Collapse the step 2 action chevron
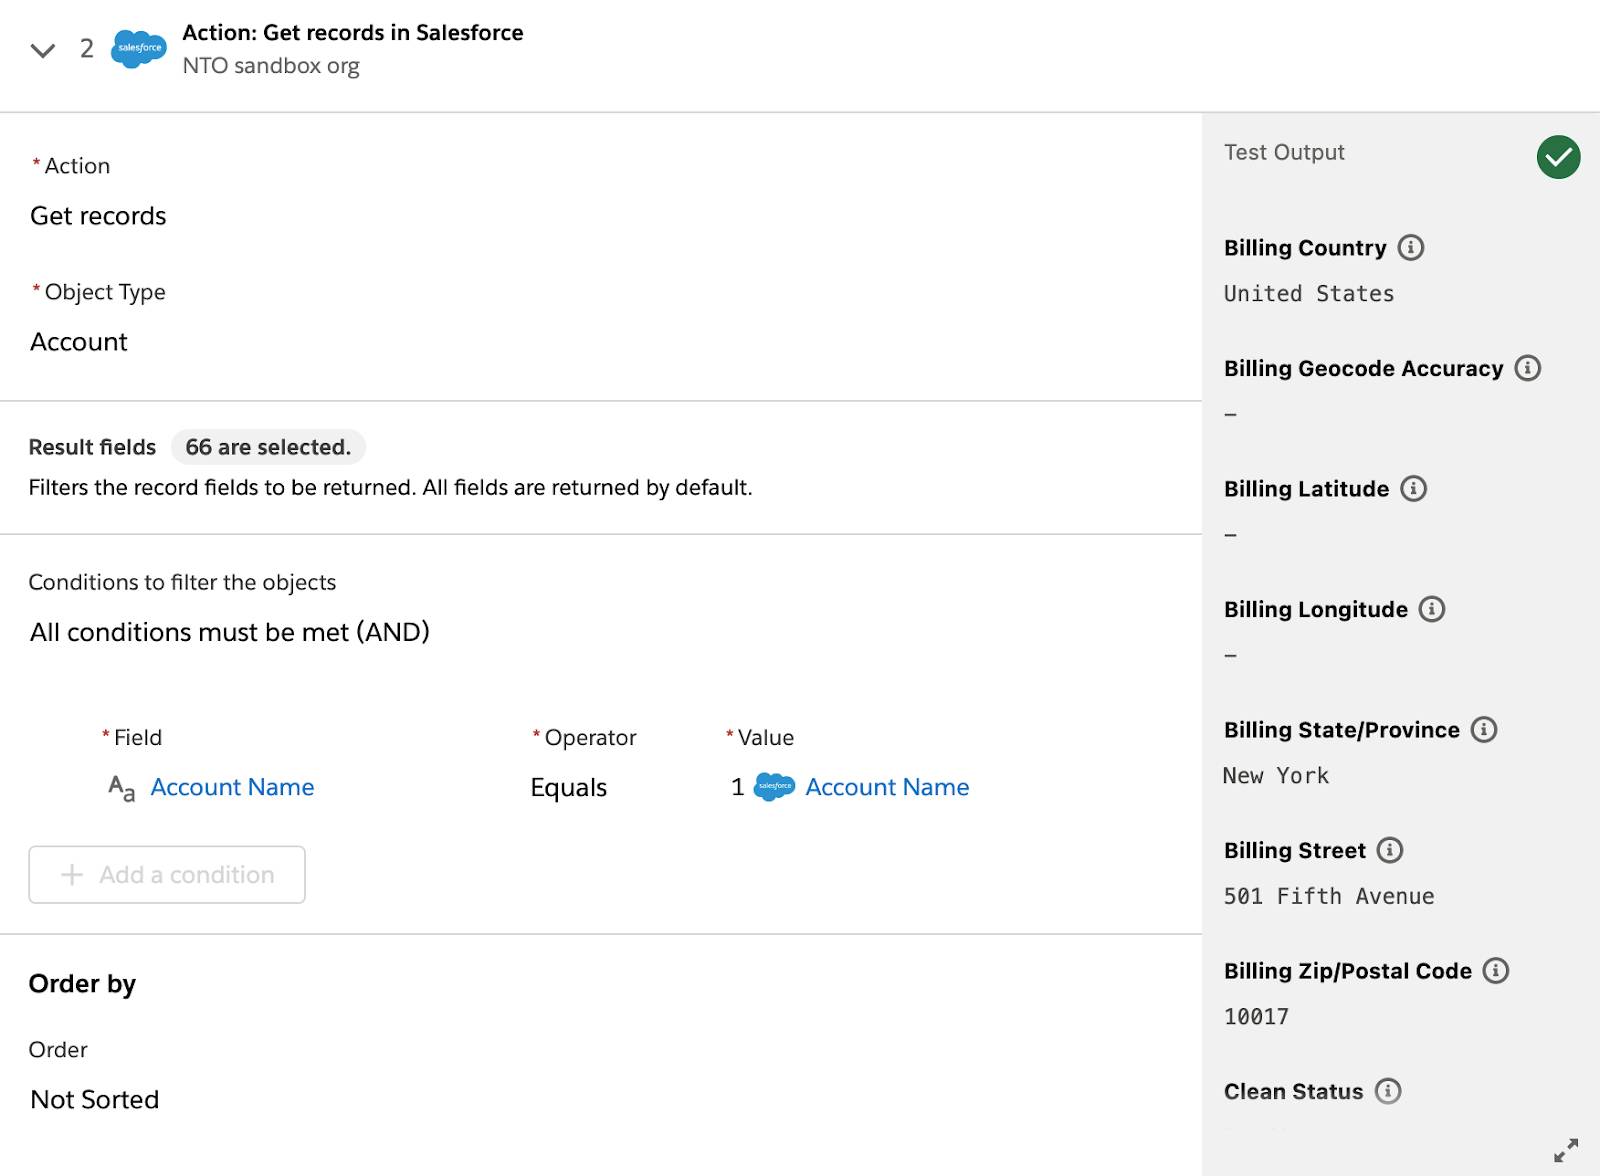 (43, 50)
